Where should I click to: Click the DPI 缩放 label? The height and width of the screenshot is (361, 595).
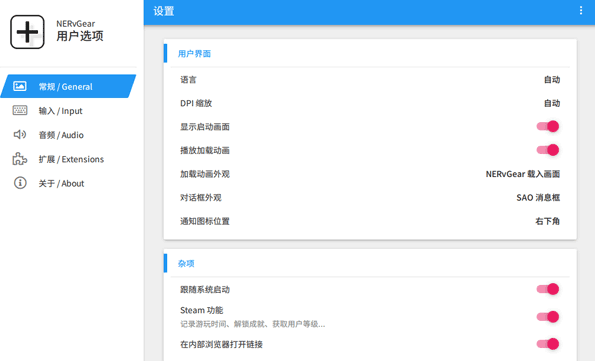click(196, 103)
